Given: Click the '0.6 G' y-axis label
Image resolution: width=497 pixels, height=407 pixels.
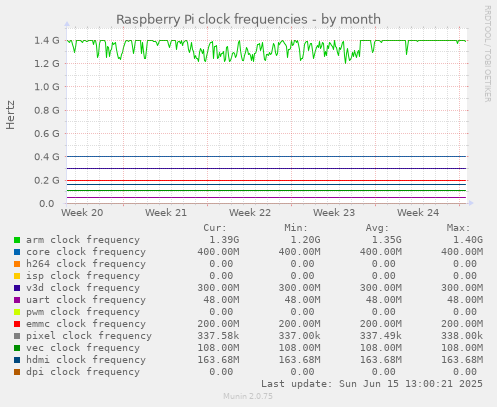Looking at the screenshot, I should tap(47, 134).
